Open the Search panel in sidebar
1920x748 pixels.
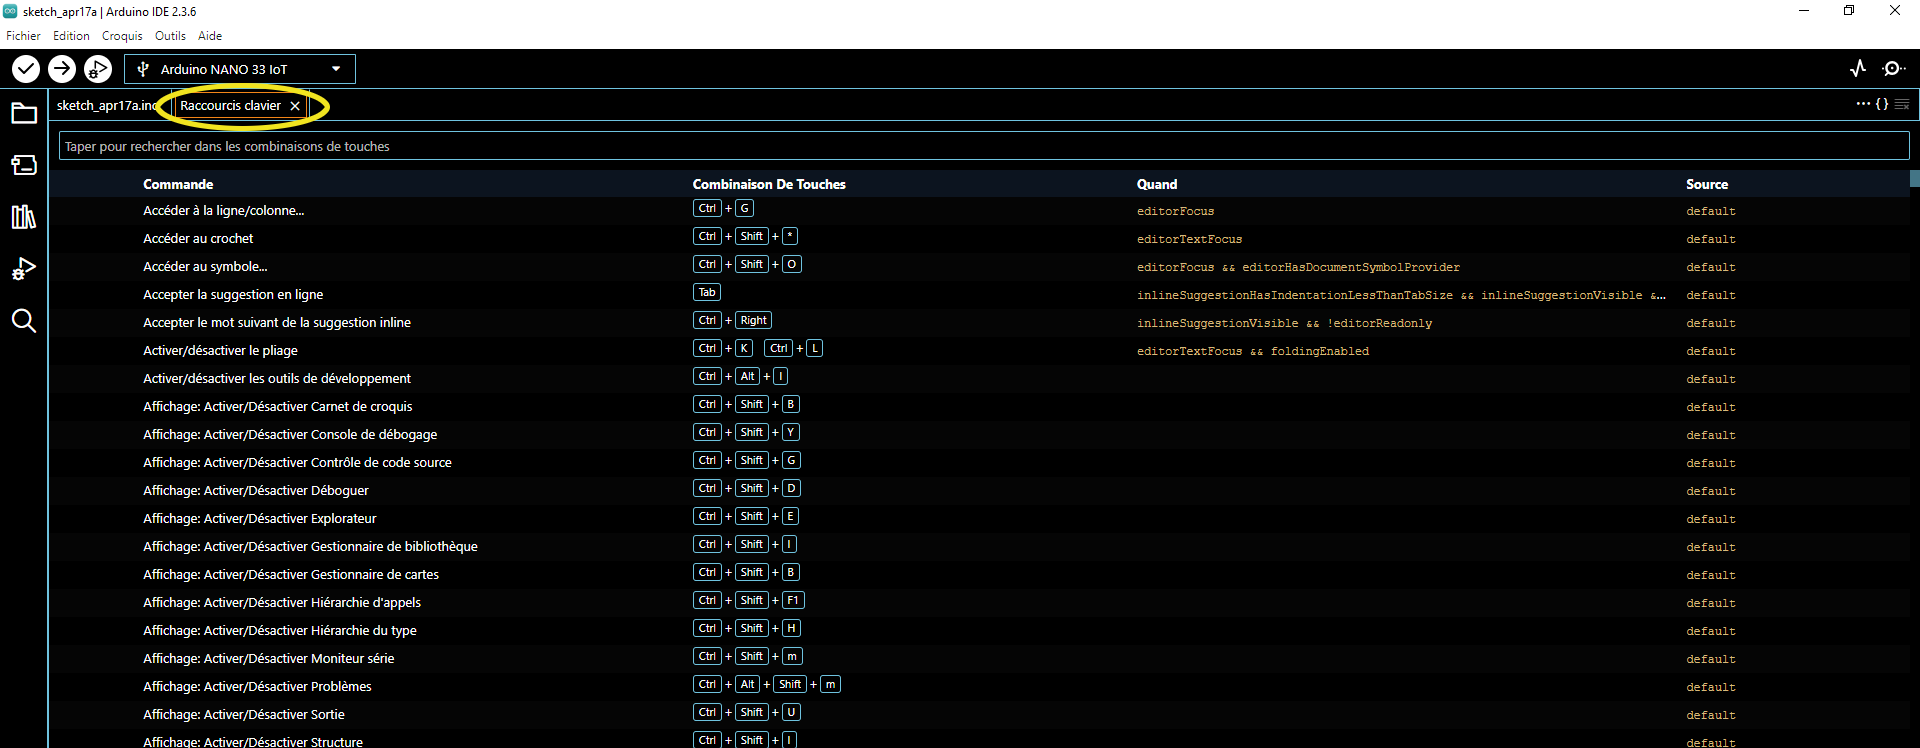[x=24, y=321]
